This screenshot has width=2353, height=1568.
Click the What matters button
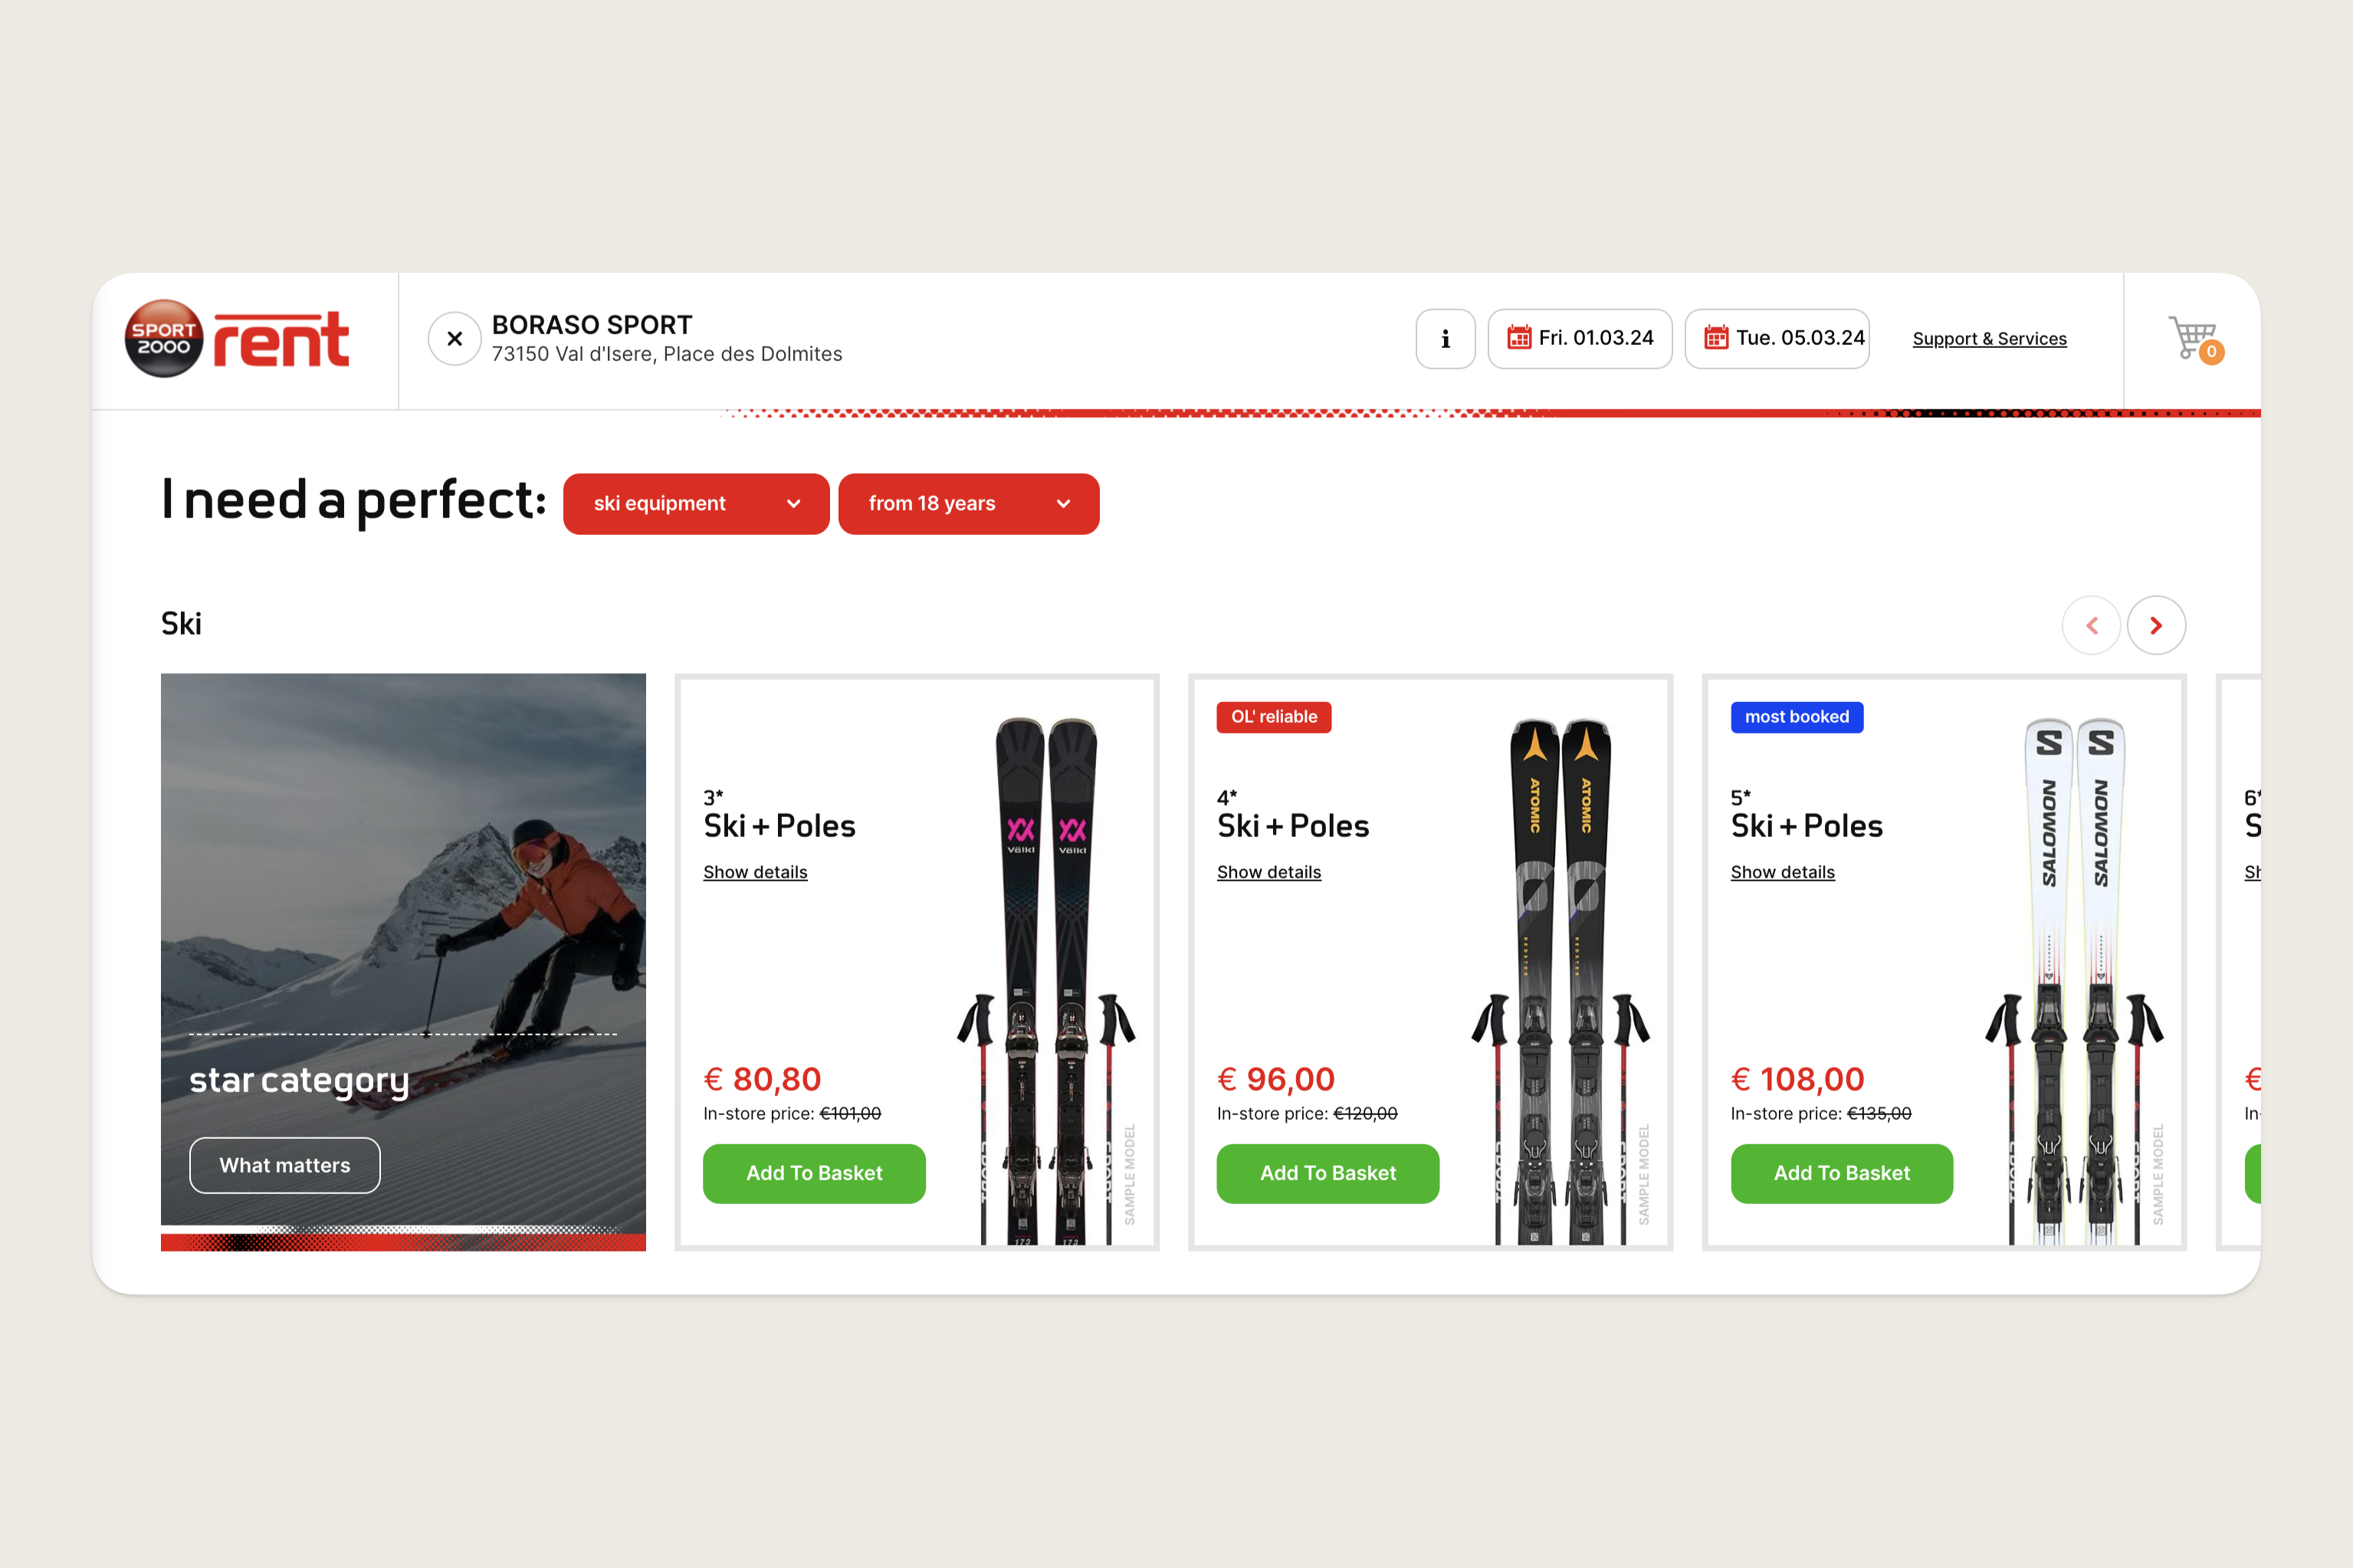285,1165
